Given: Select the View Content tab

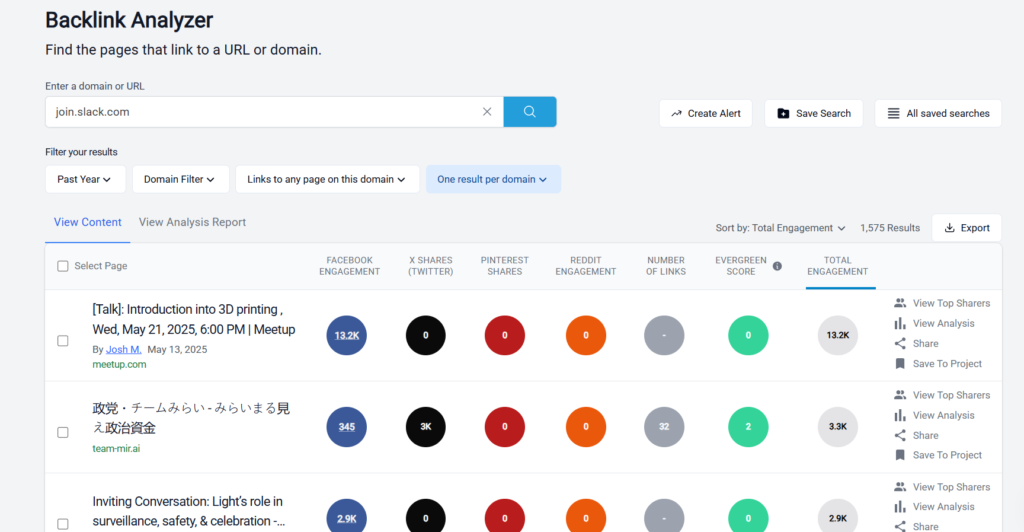Looking at the screenshot, I should coord(88,222).
